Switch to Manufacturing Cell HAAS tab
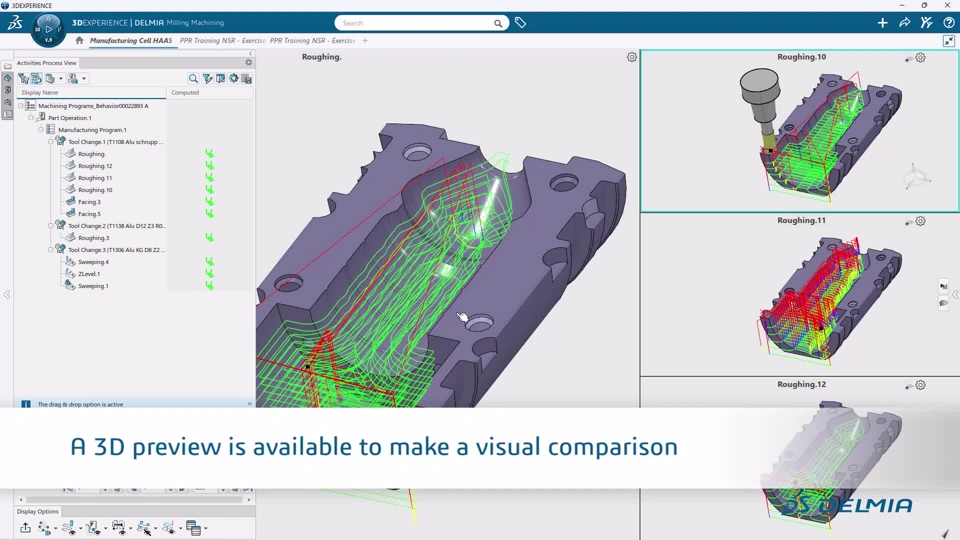 [131, 40]
